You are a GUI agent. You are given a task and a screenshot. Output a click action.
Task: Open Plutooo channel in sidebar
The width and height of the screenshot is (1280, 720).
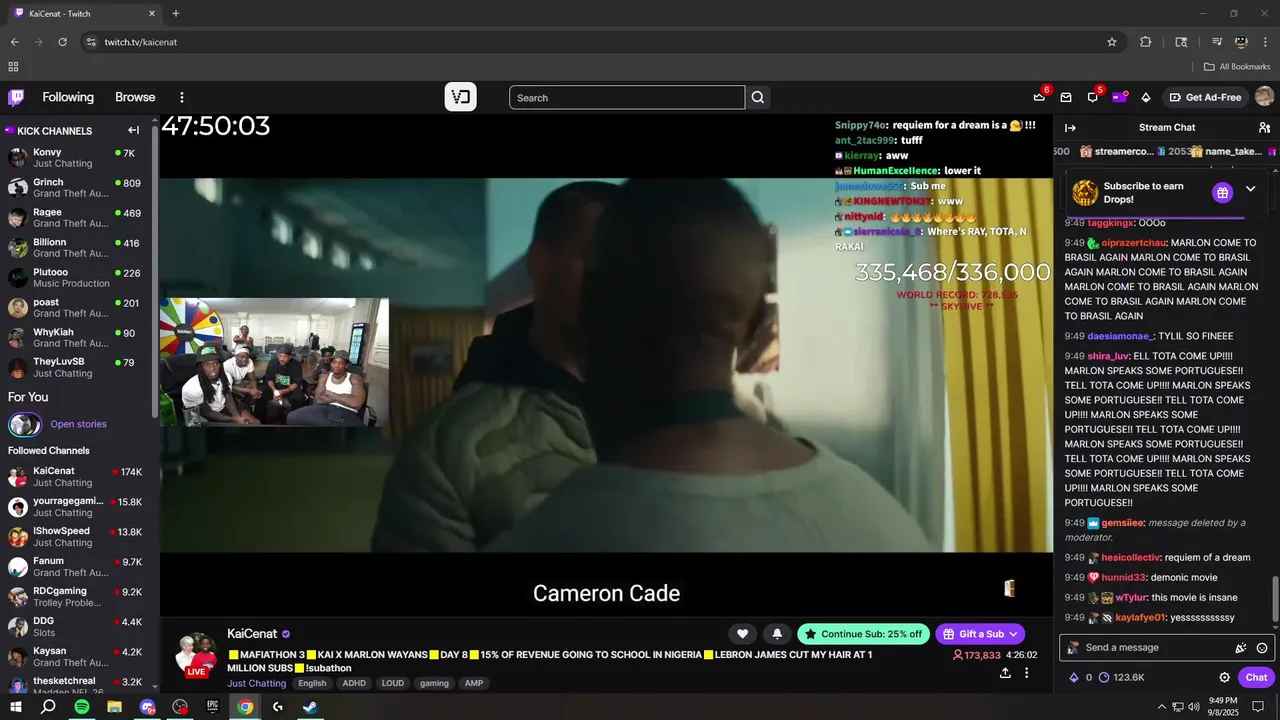click(x=80, y=278)
